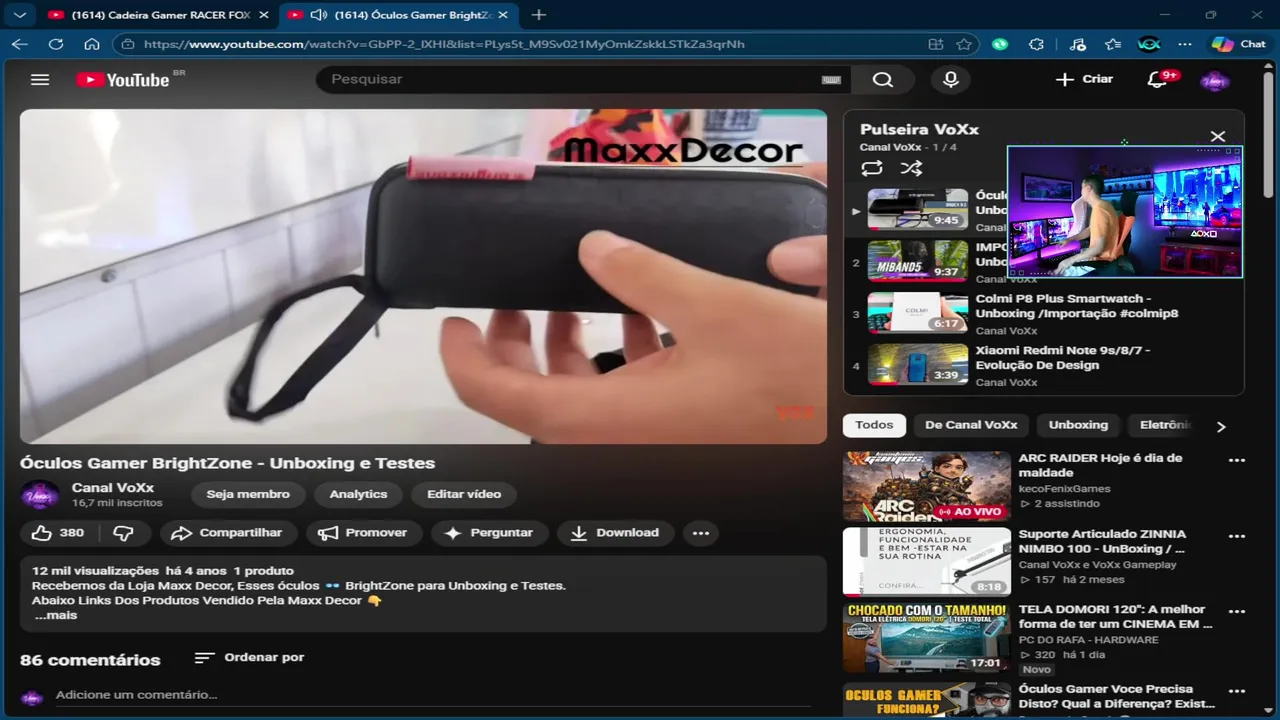Click Promover button
Image resolution: width=1280 pixels, height=720 pixels.
point(364,533)
